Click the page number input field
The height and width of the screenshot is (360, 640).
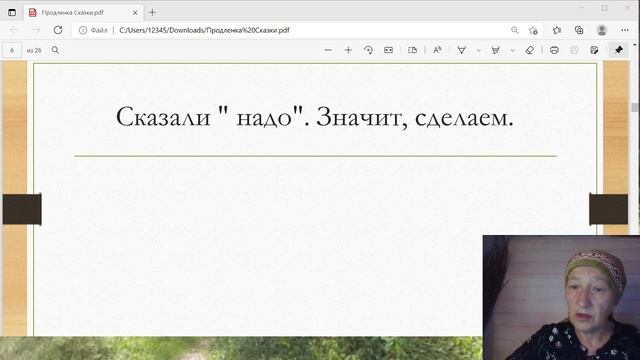tap(12, 50)
